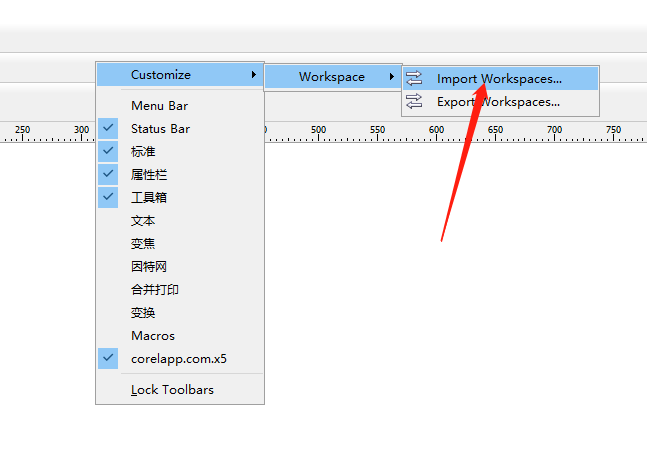
Task: Uncheck the 标准 toolbar
Action: (180, 151)
